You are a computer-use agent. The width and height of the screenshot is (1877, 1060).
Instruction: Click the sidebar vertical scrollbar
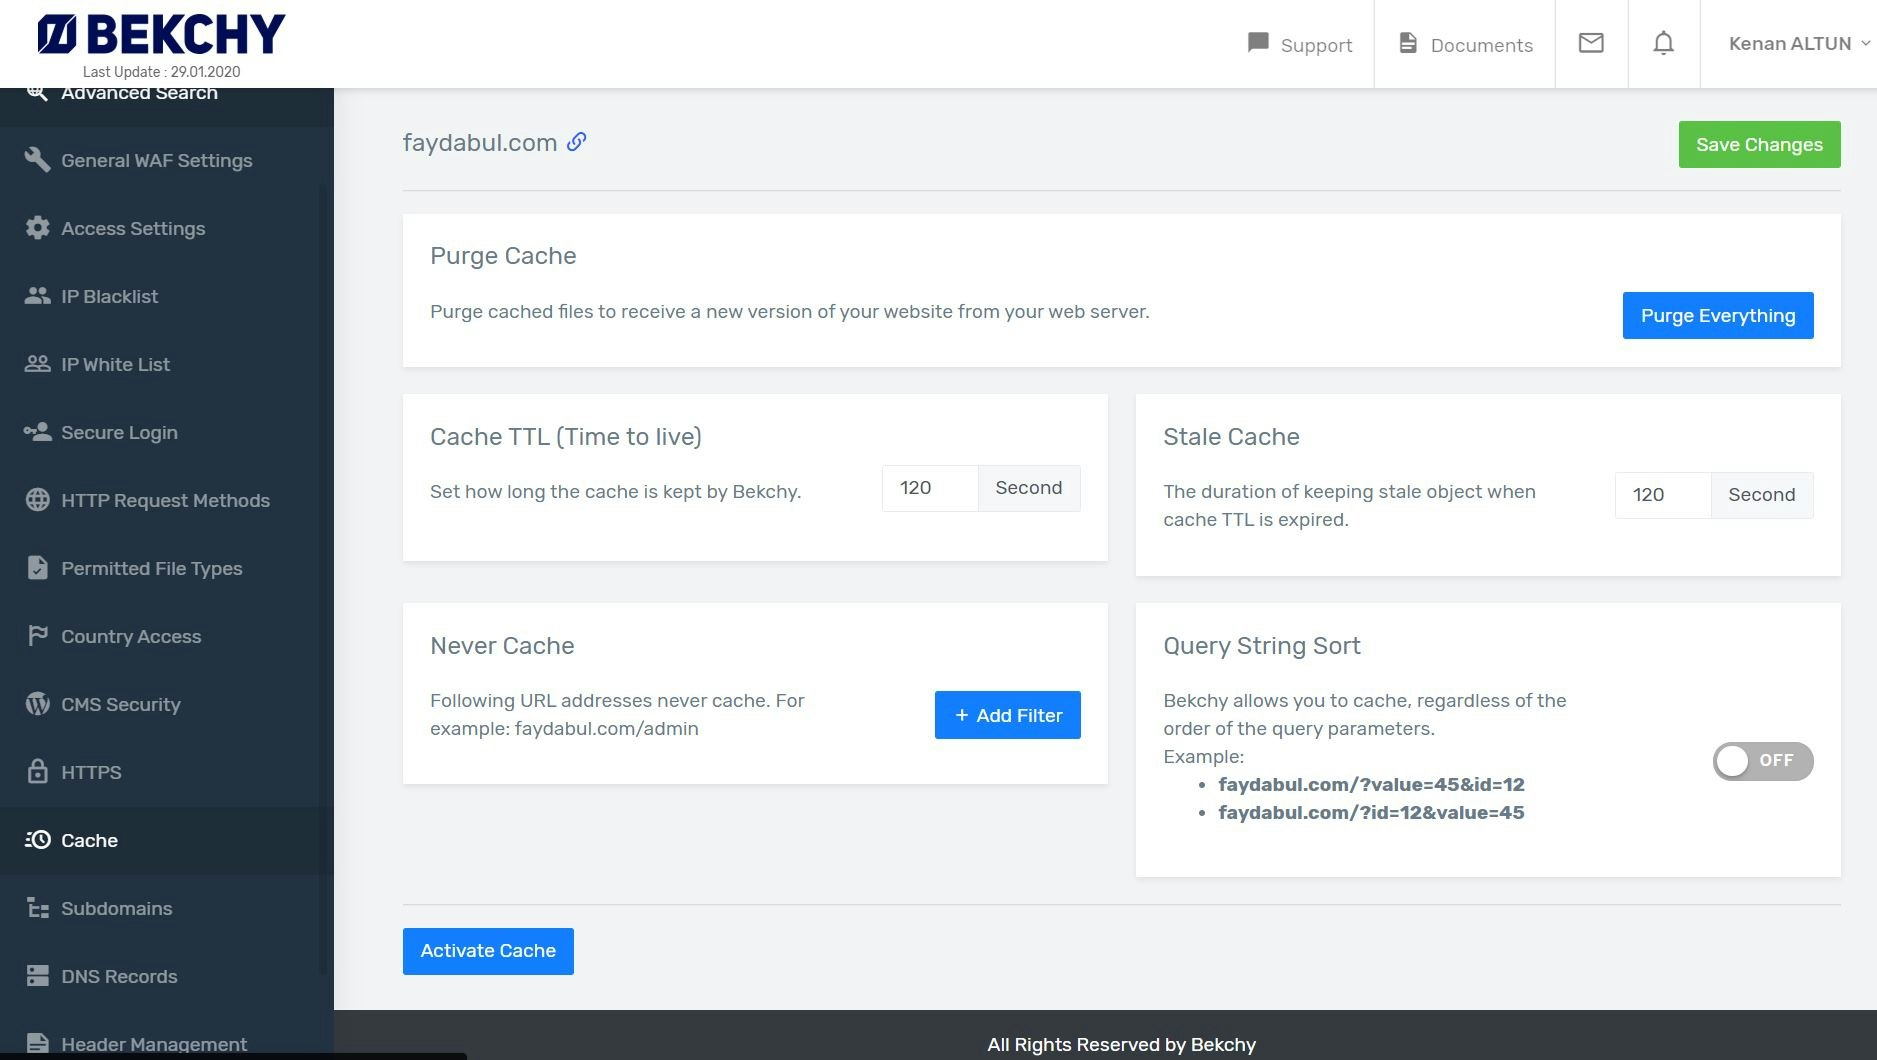coord(322,580)
